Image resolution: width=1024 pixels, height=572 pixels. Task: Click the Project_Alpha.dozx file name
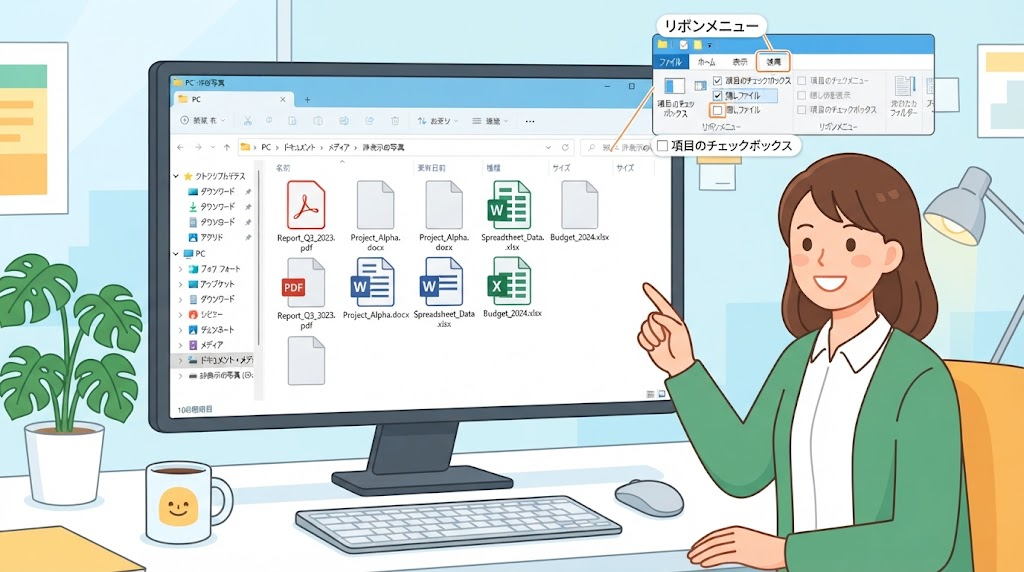pos(444,242)
